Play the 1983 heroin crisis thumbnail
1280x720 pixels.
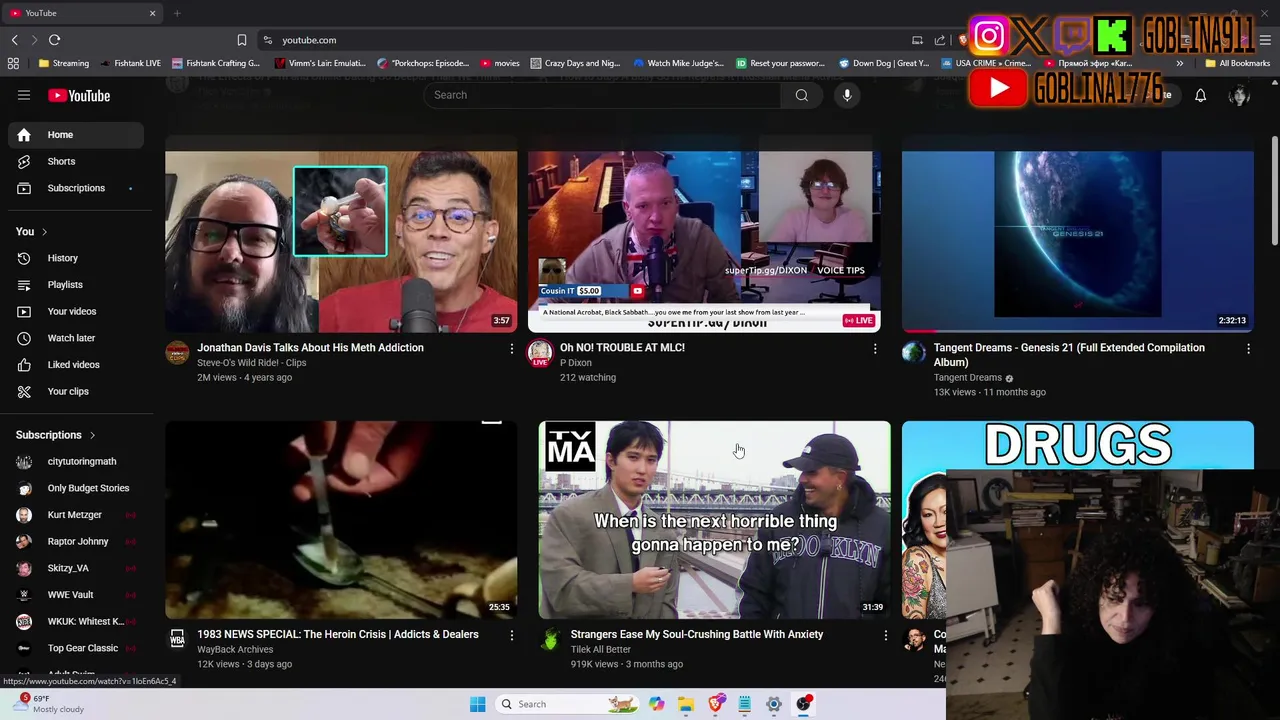[341, 520]
